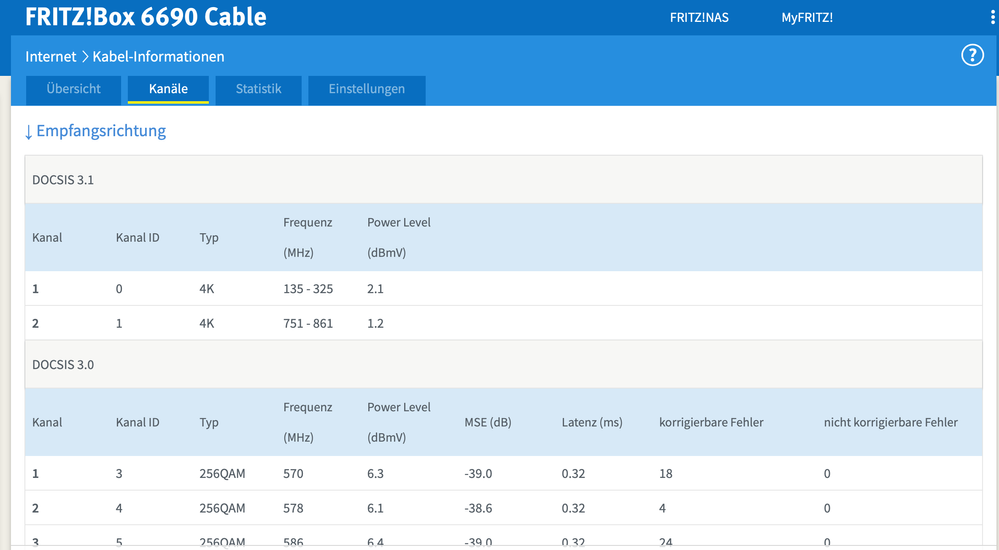The height and width of the screenshot is (550, 999).
Task: Click the DOCSIS 3.1 section header
Action: [x=63, y=180]
